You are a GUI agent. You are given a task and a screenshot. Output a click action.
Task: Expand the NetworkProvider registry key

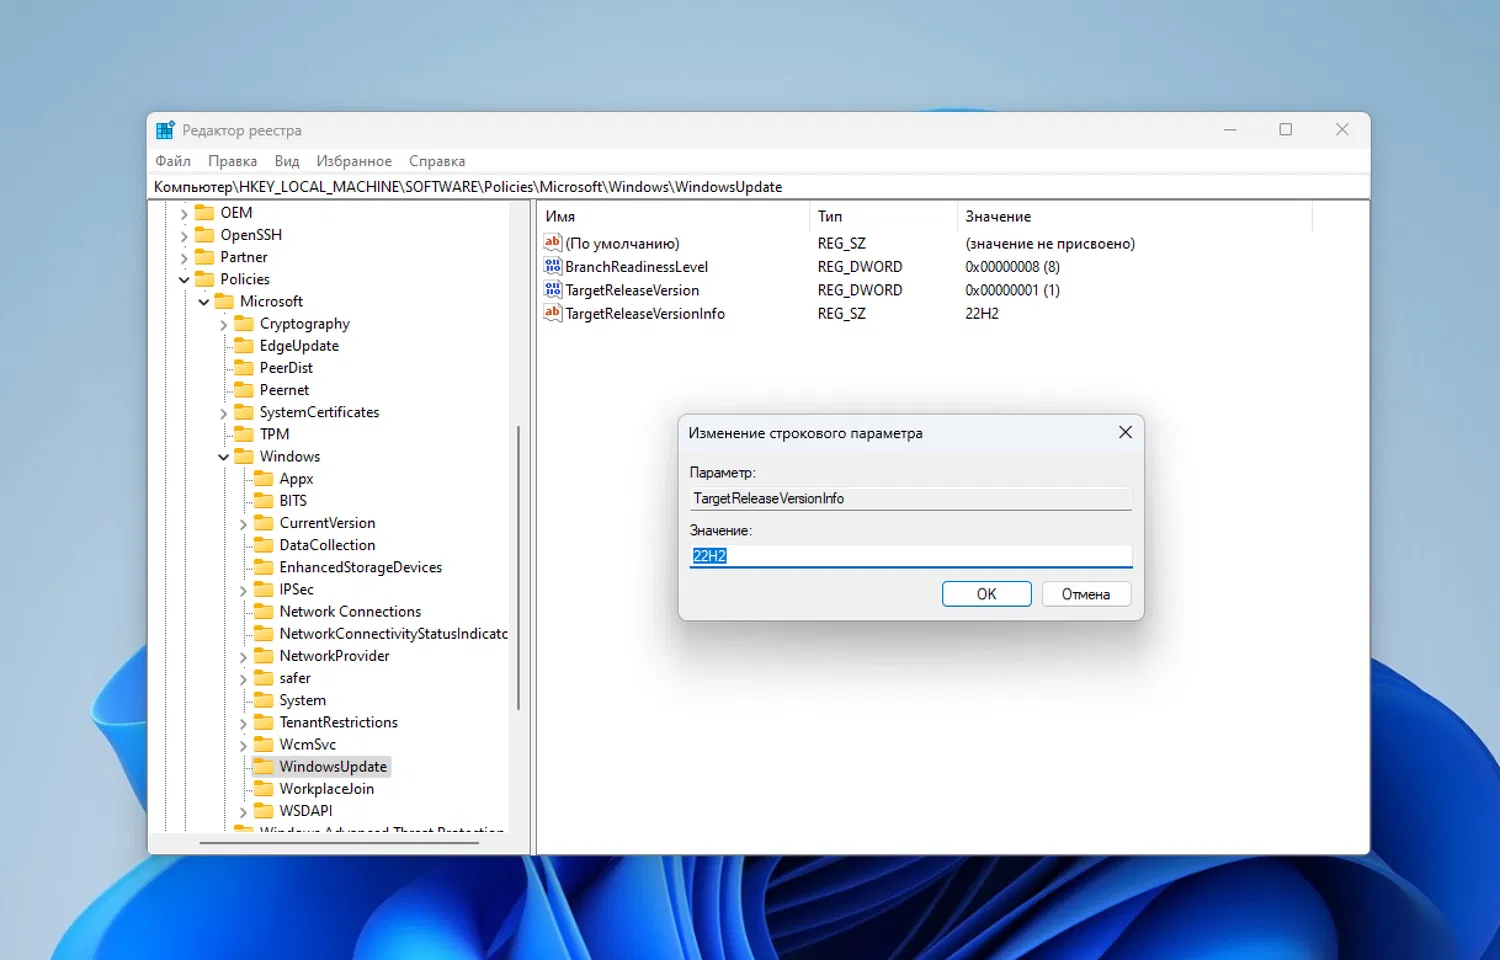pos(243,656)
